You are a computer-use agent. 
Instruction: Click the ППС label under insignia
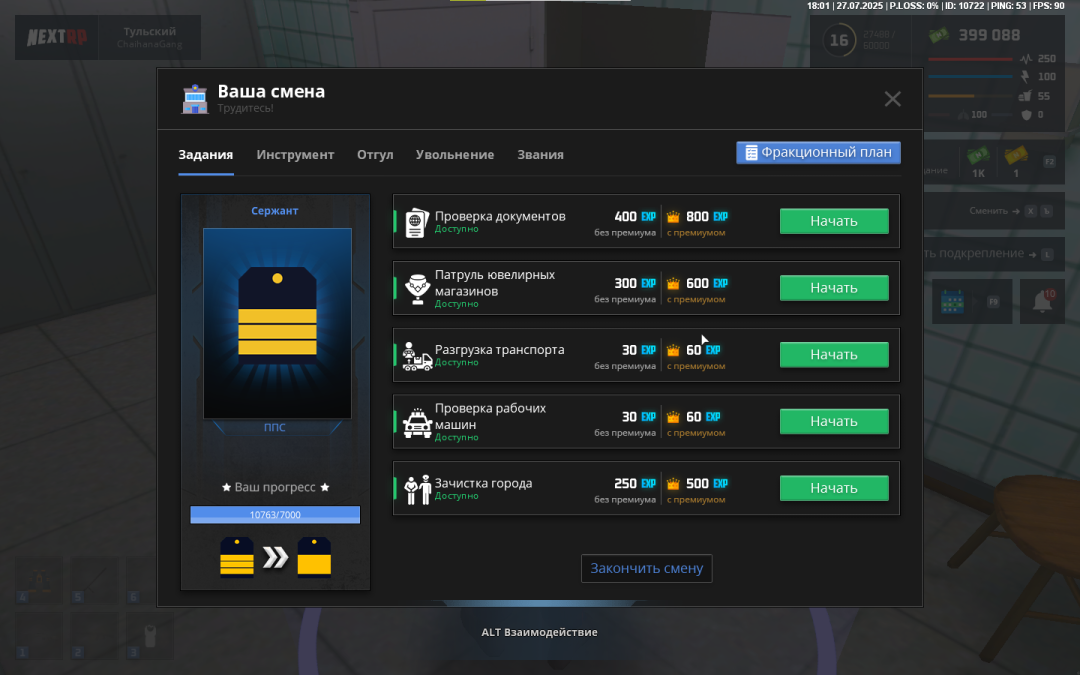(x=274, y=427)
